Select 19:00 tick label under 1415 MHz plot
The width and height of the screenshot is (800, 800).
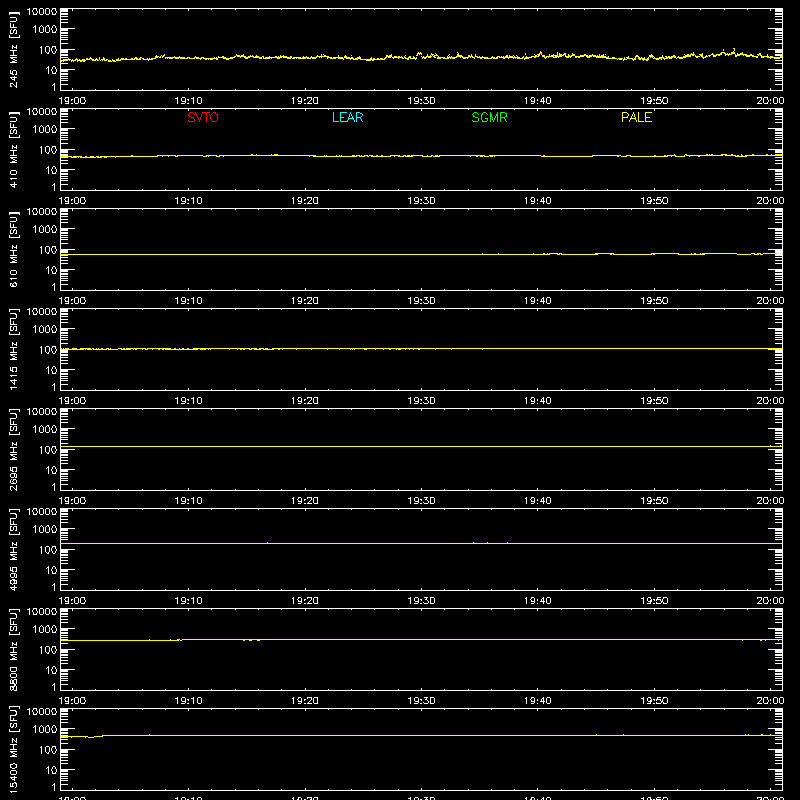click(72, 401)
